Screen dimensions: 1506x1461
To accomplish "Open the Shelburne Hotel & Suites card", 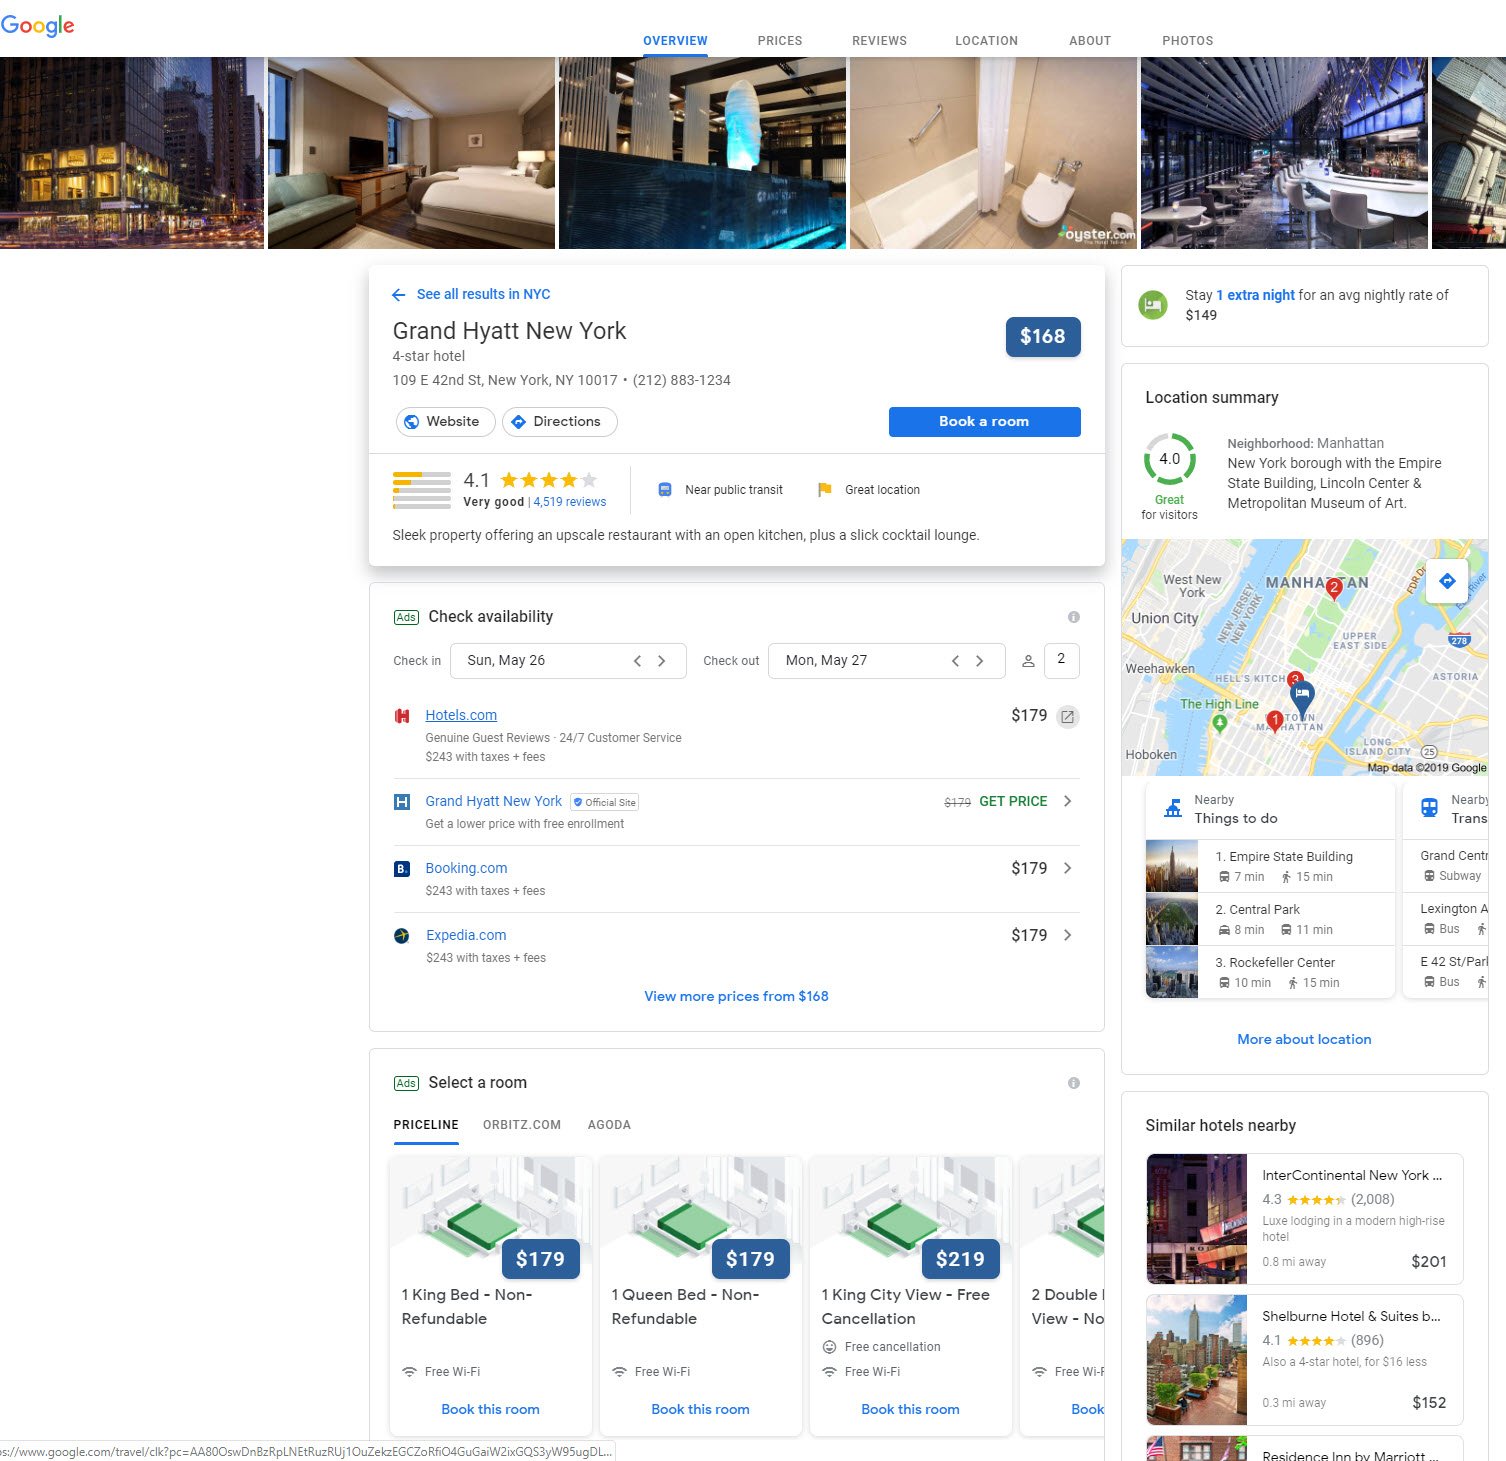I will tap(1304, 1360).
